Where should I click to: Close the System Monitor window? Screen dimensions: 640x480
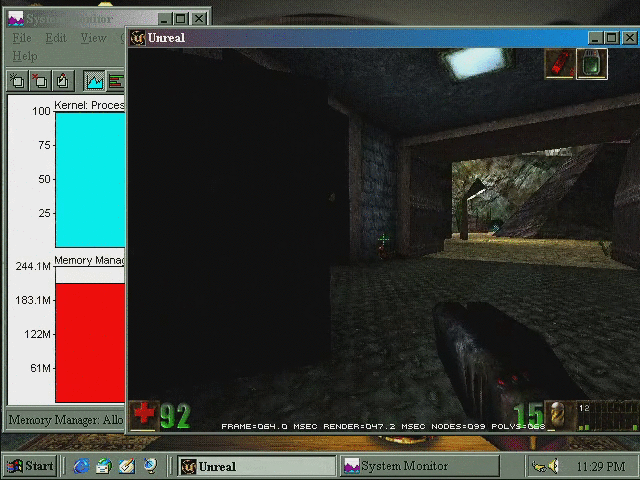click(199, 19)
